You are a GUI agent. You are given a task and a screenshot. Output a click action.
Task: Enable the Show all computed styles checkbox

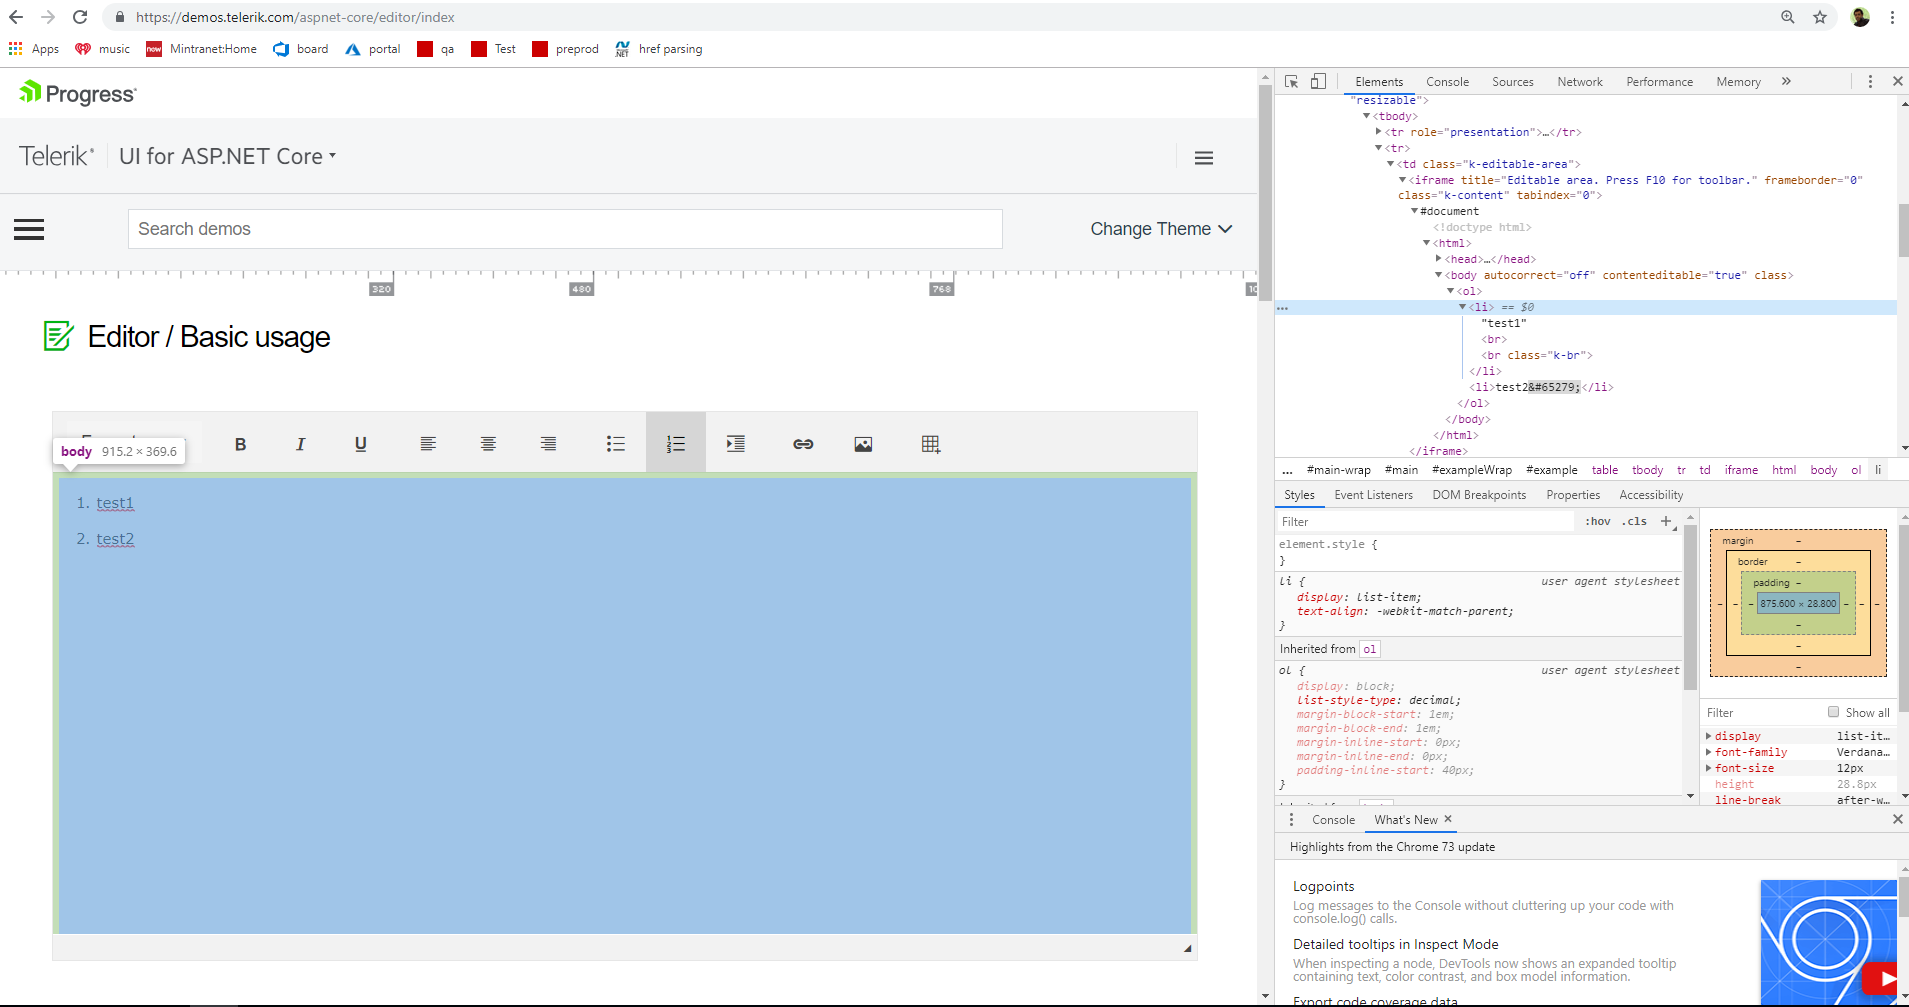(x=1833, y=712)
